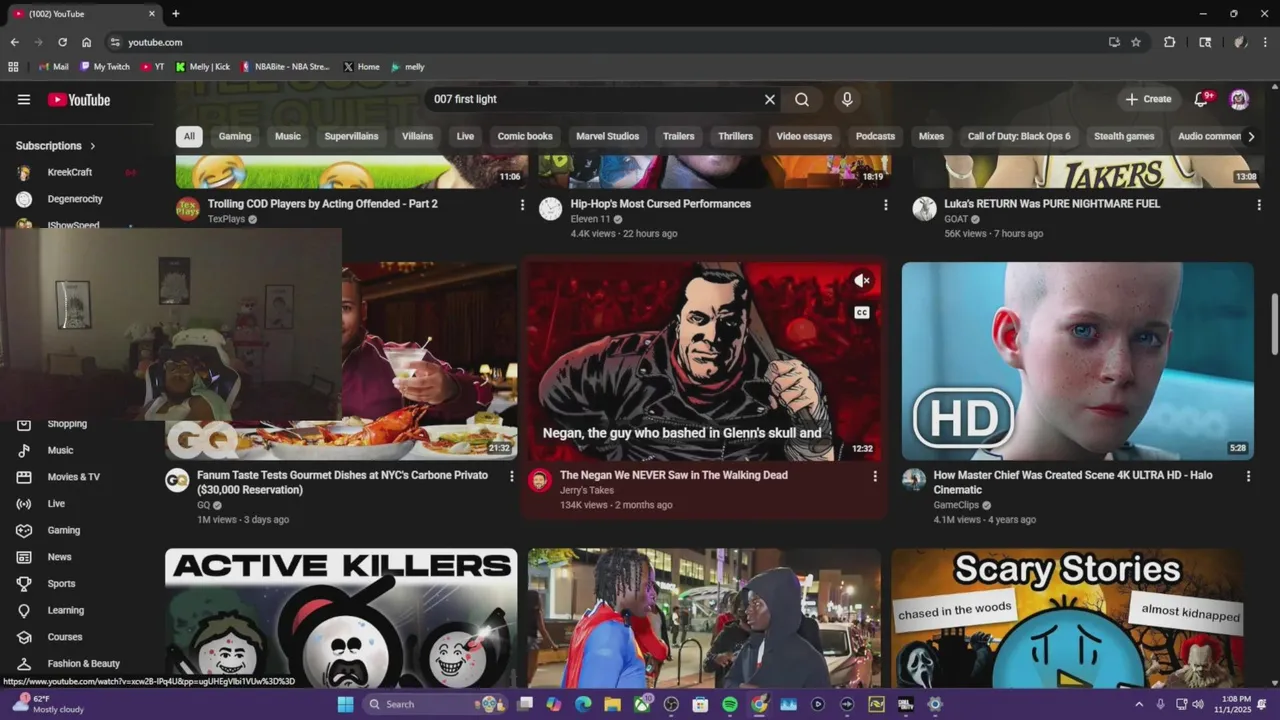
Task: Open Sports in the sidebar
Action: point(61,584)
